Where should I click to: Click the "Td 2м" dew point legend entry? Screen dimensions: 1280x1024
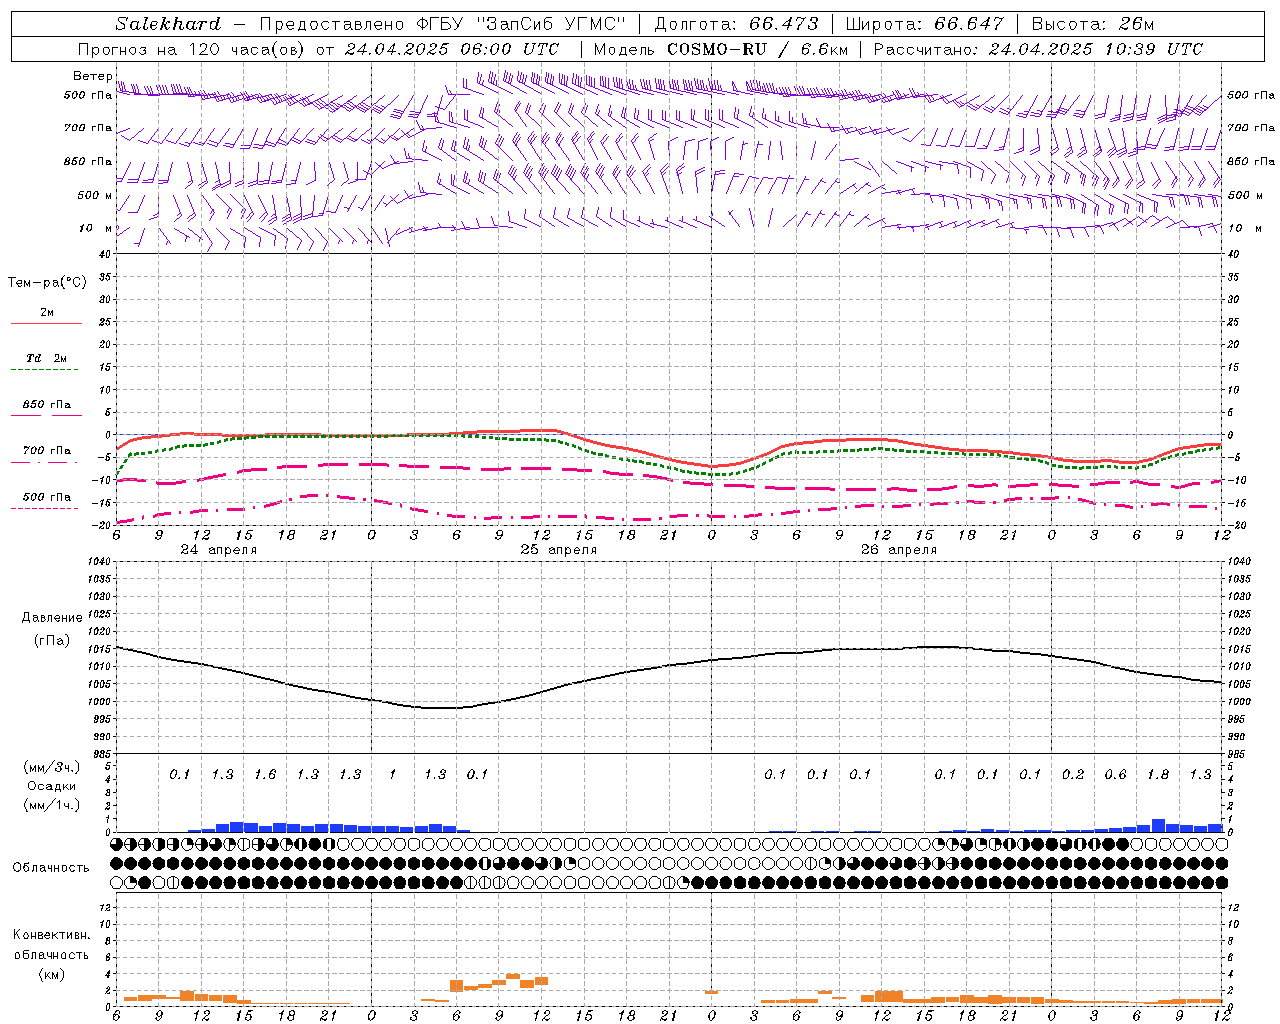pos(47,358)
